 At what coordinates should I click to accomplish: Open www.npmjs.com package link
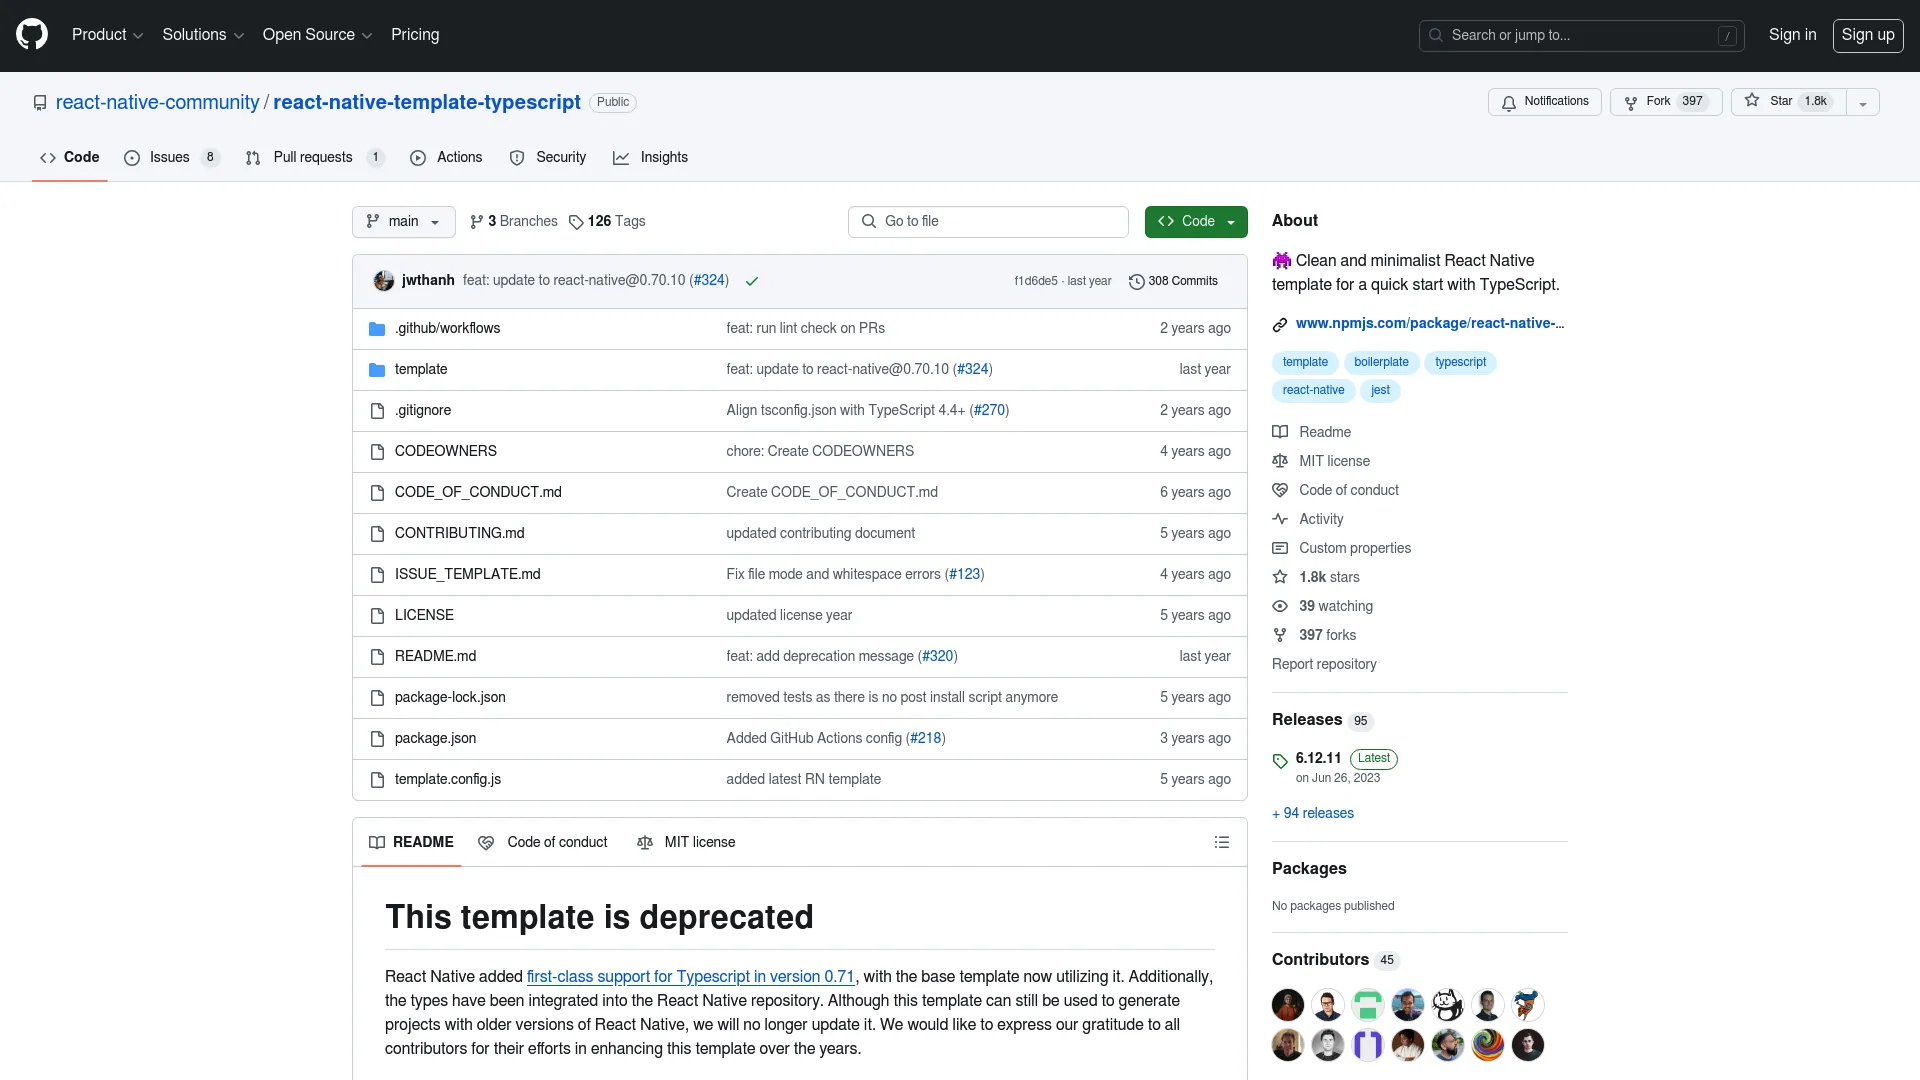(1428, 323)
